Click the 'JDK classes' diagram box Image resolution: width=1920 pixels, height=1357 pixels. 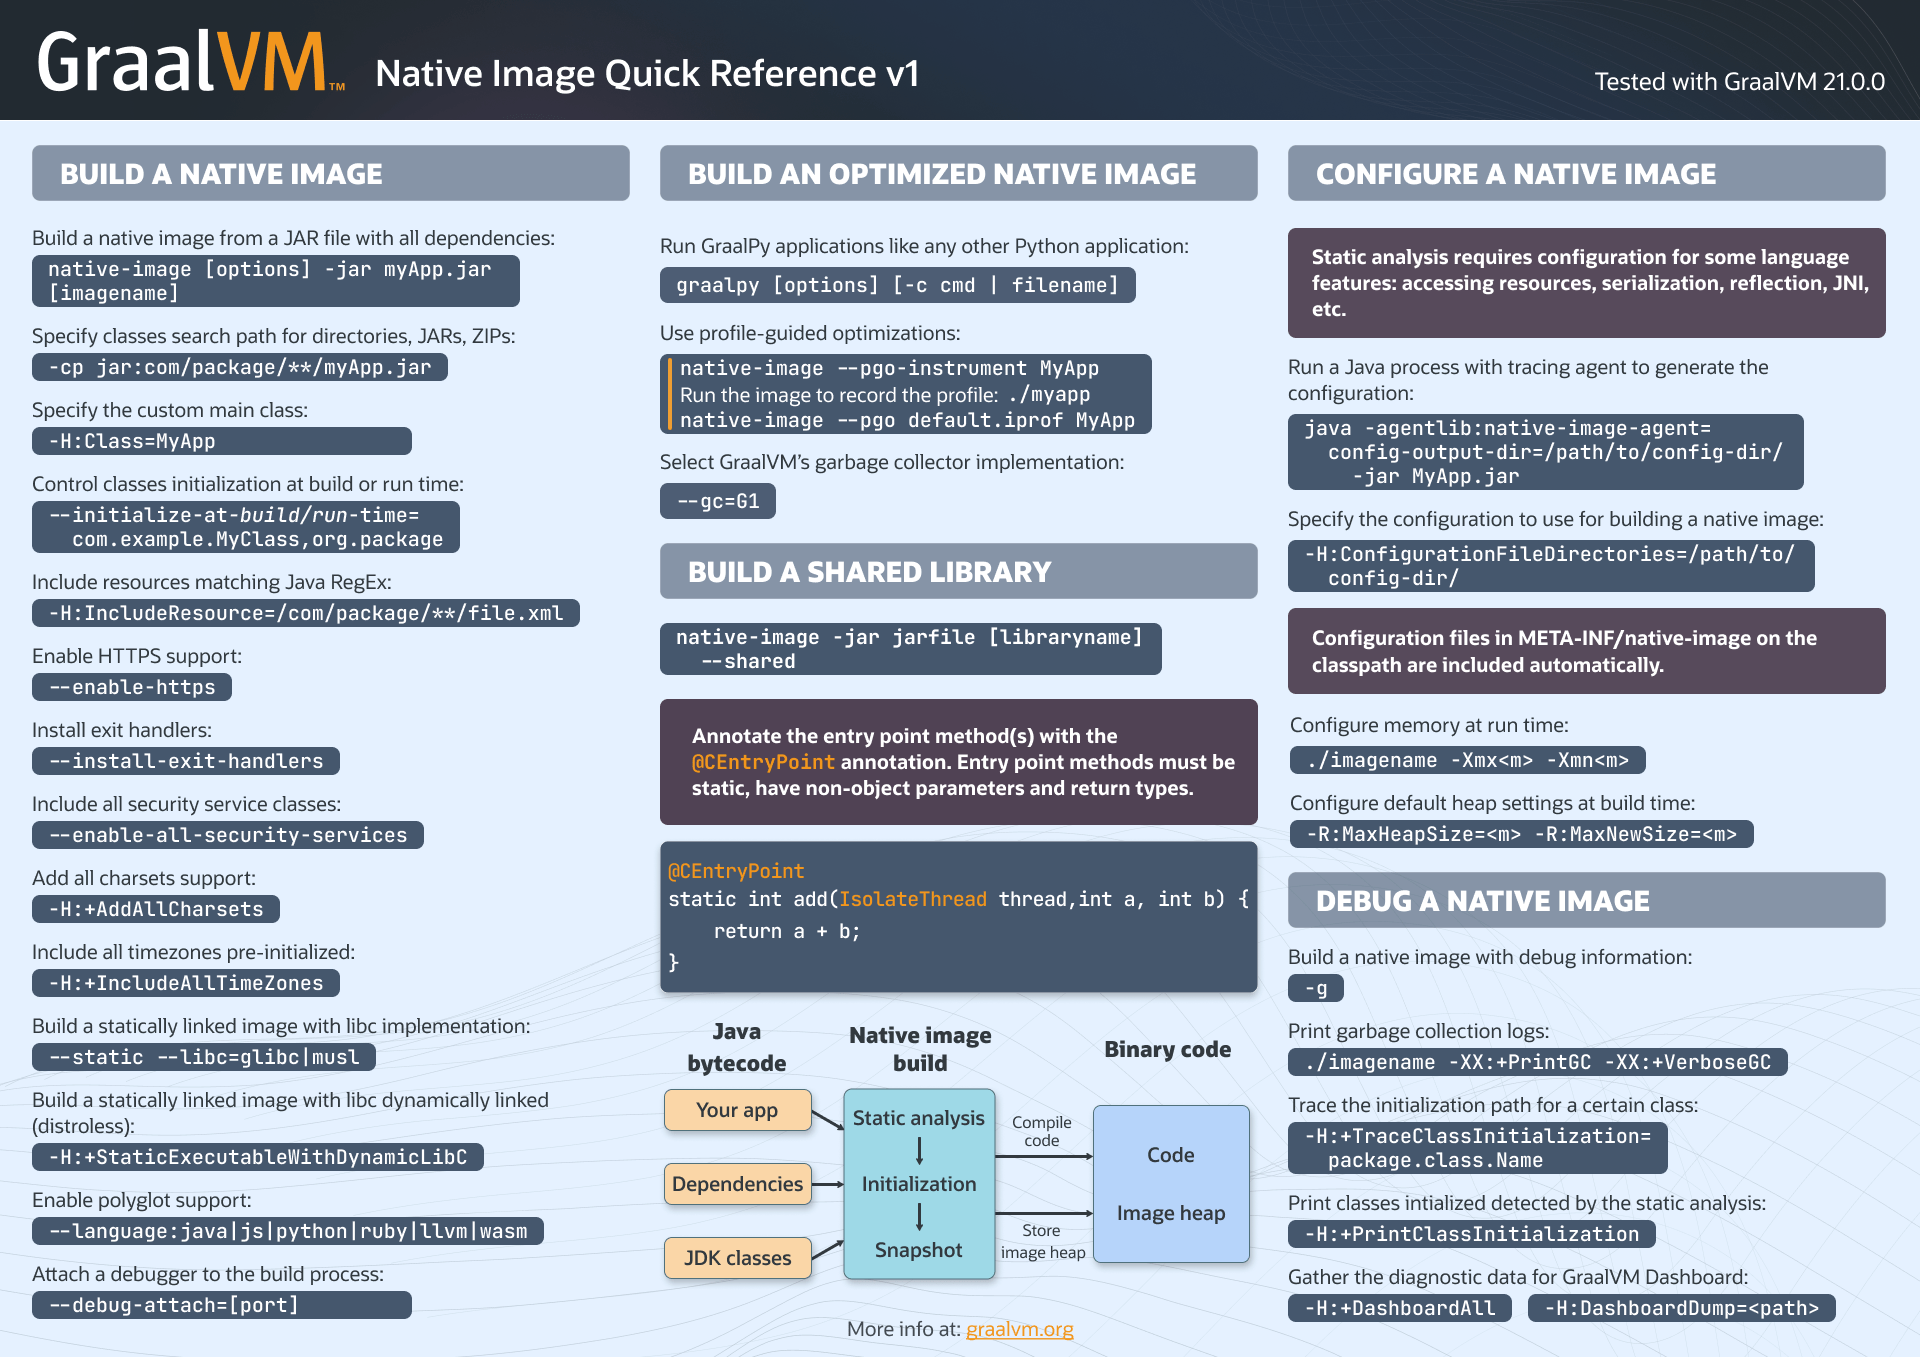738,1258
